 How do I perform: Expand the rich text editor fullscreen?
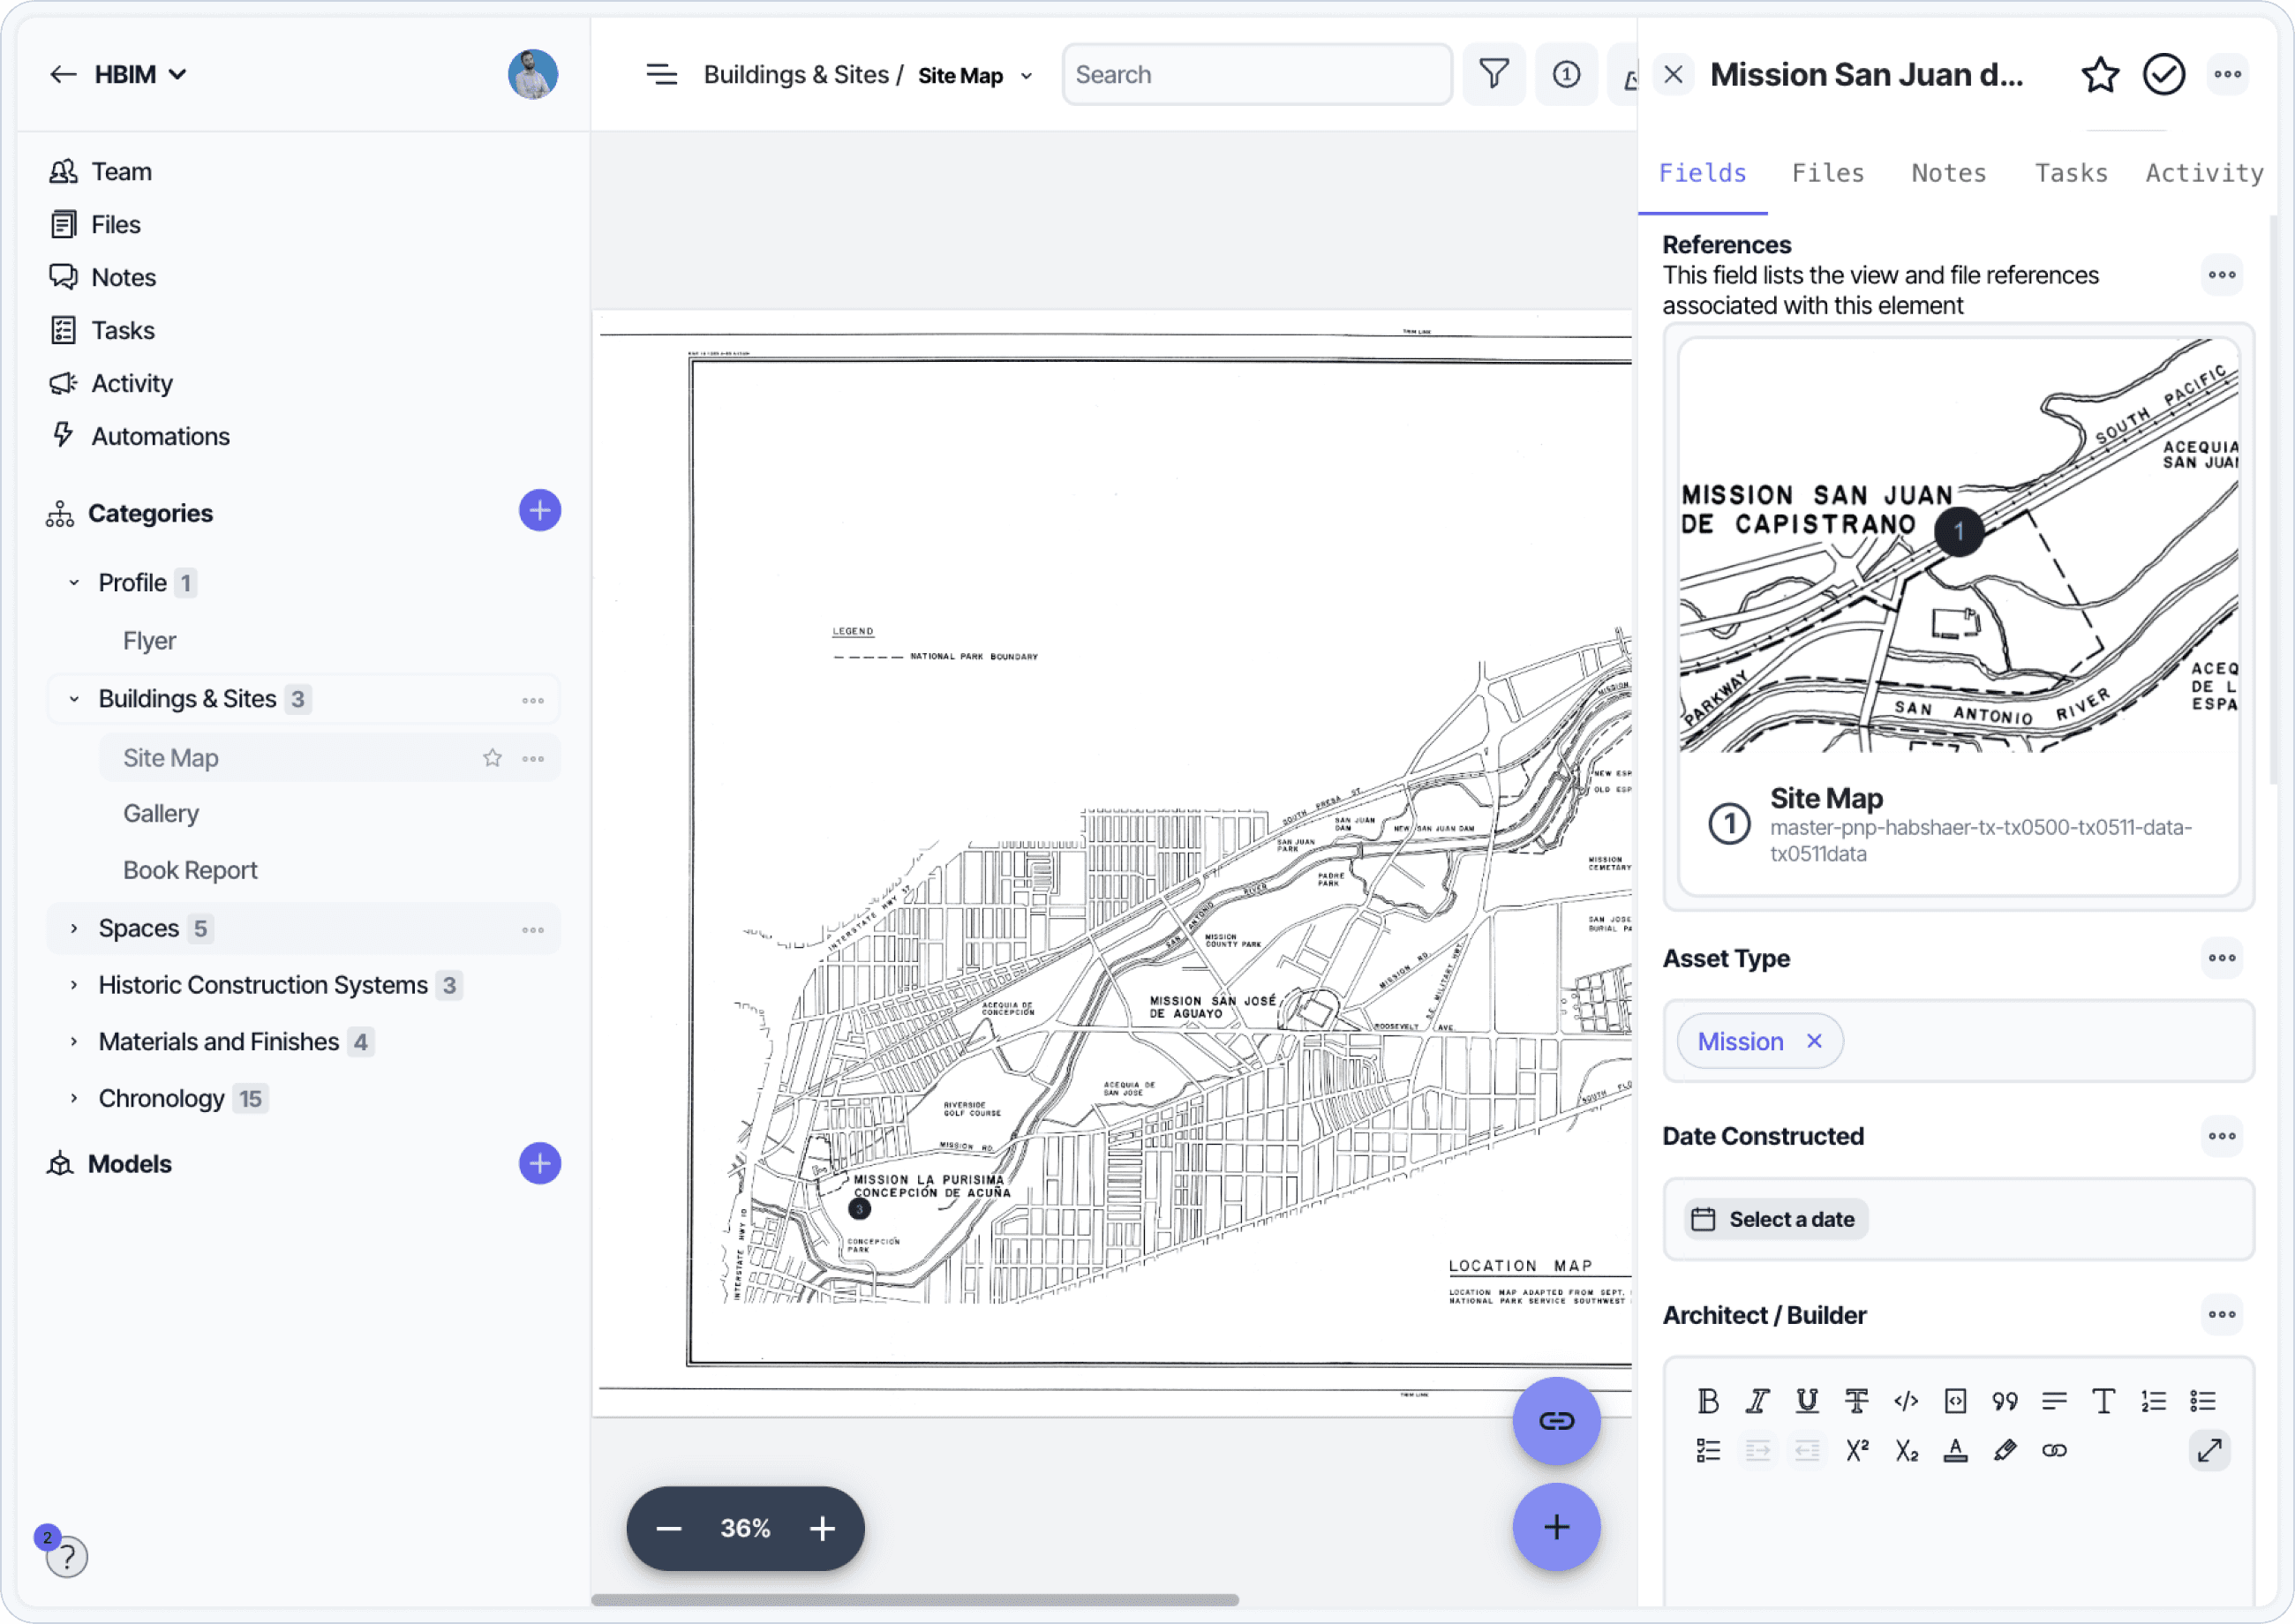coord(2209,1451)
